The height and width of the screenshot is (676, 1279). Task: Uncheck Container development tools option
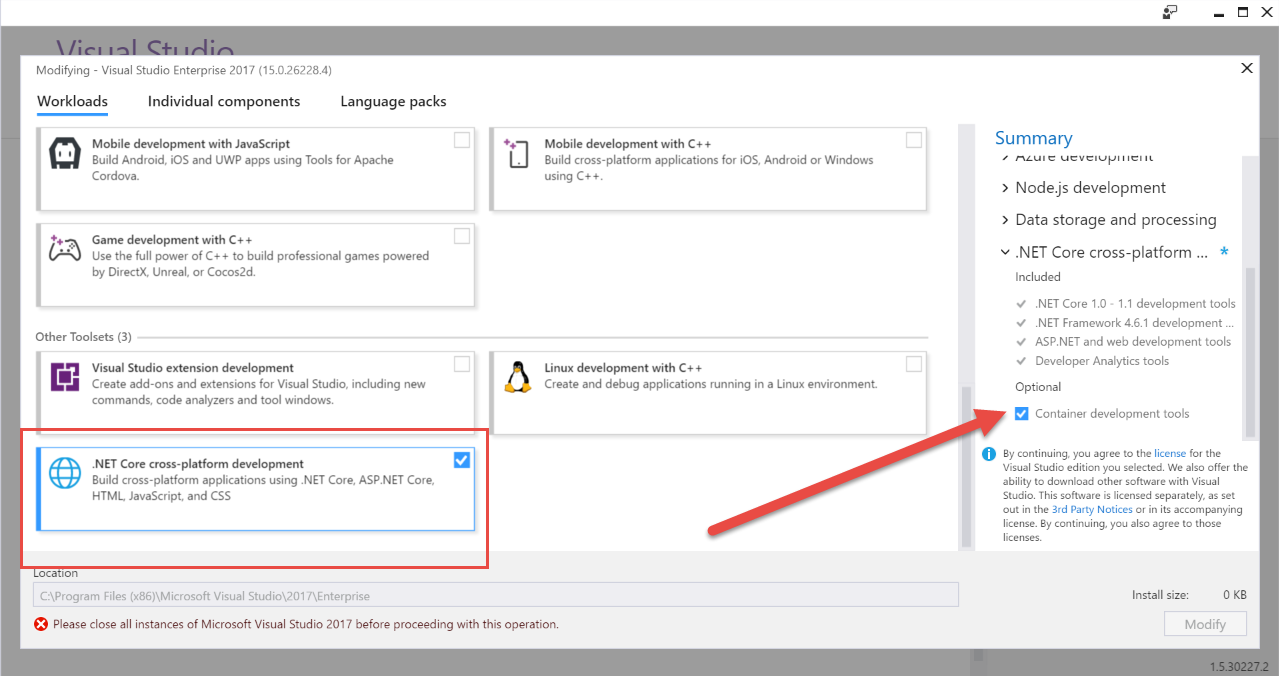[x=1021, y=414]
